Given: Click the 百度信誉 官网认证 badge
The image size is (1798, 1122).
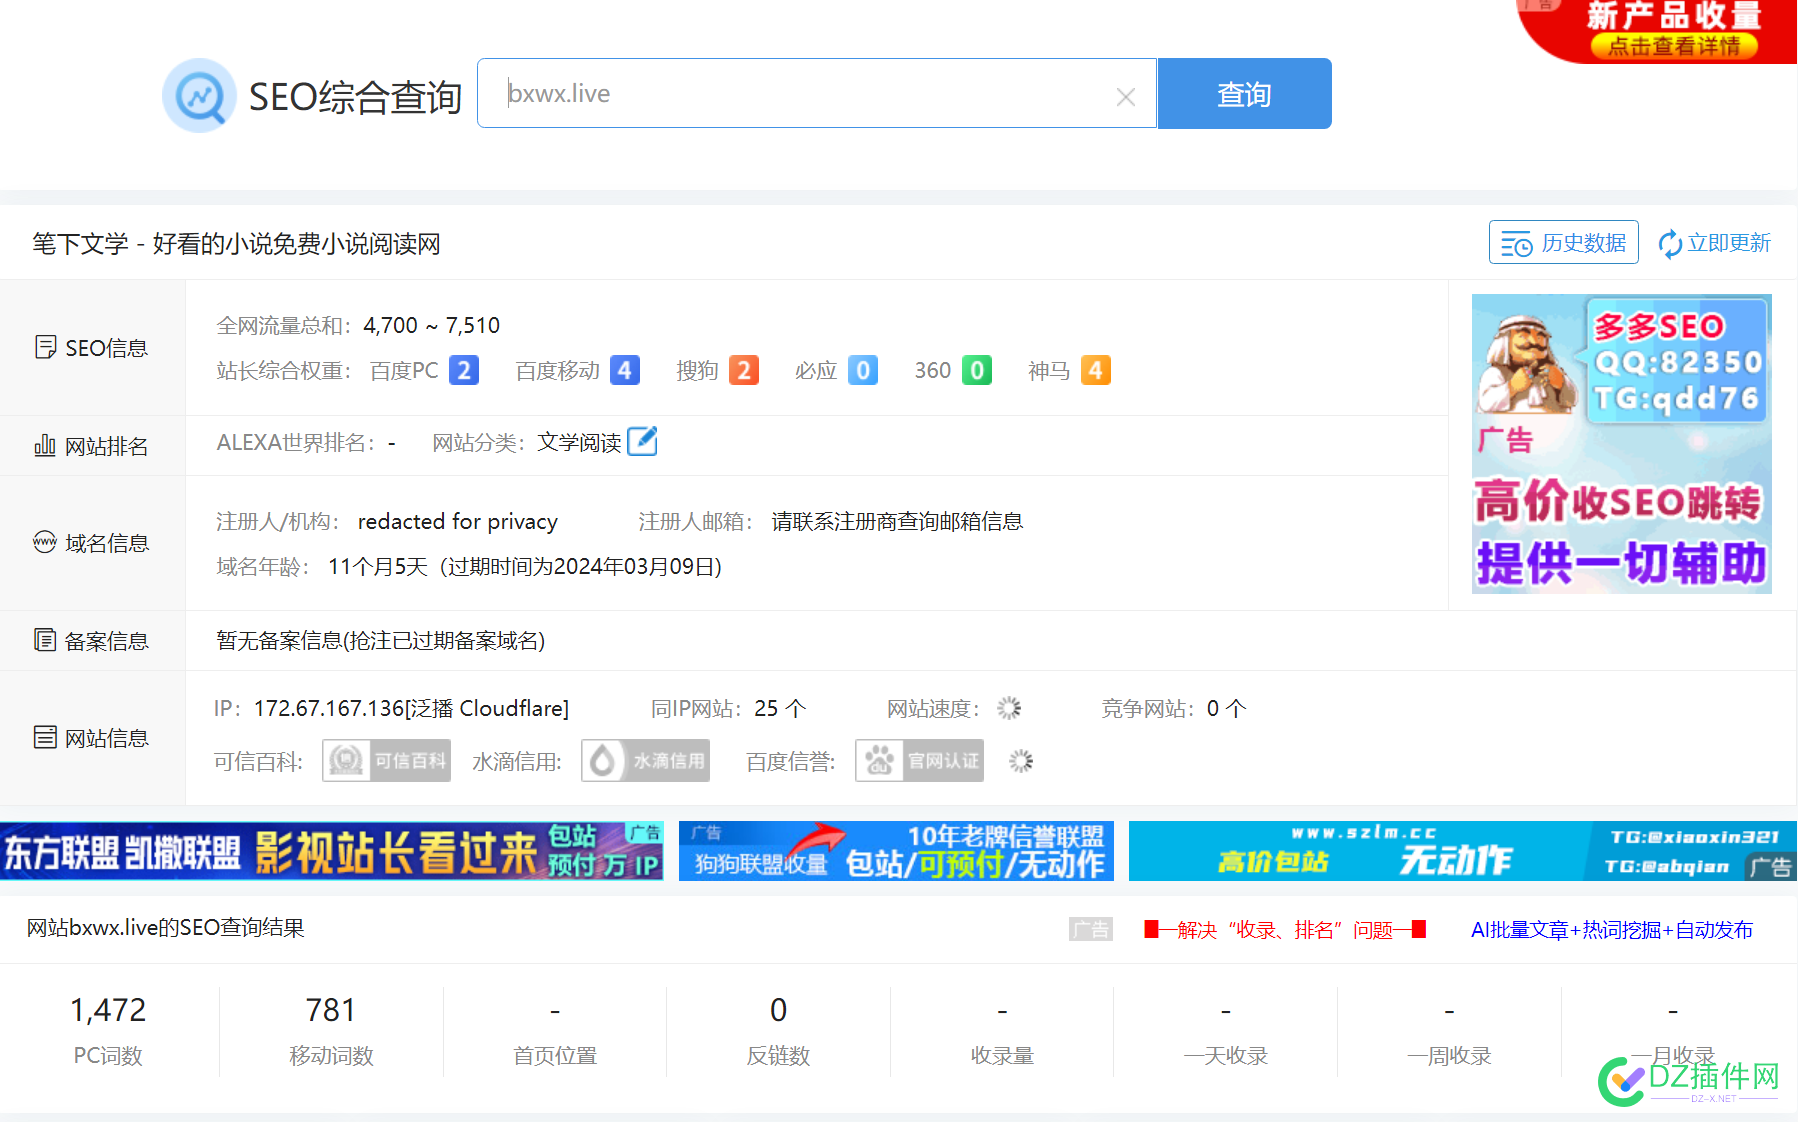Looking at the screenshot, I should 919,761.
